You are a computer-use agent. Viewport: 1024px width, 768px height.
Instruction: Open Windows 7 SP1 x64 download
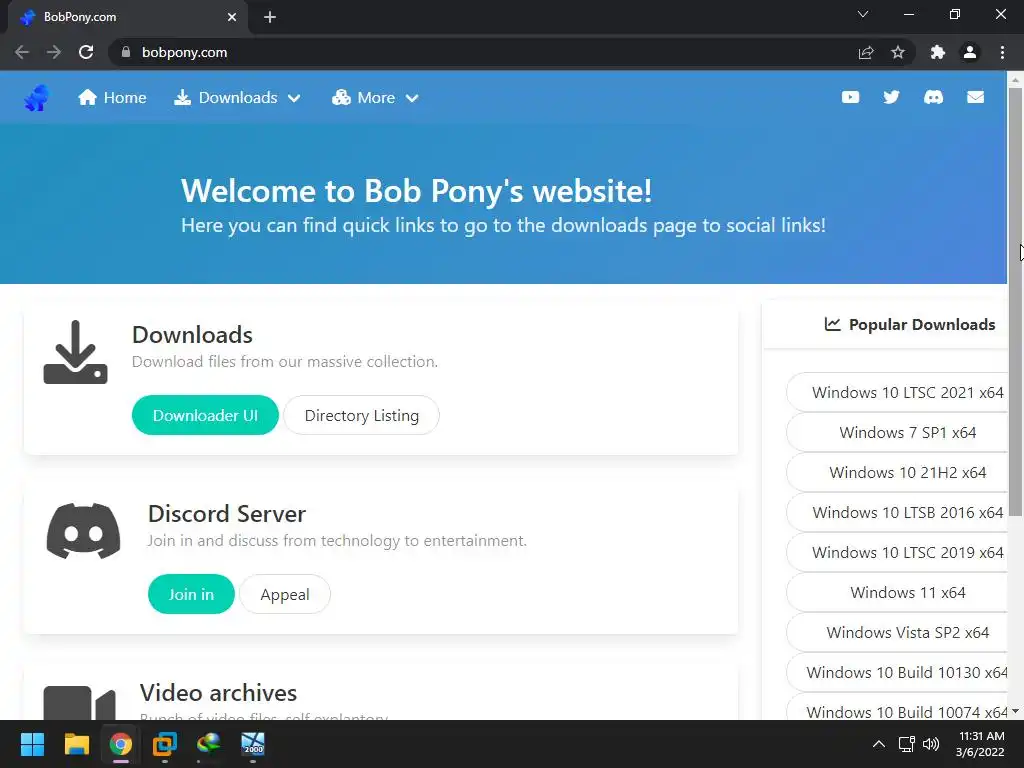tap(897, 432)
